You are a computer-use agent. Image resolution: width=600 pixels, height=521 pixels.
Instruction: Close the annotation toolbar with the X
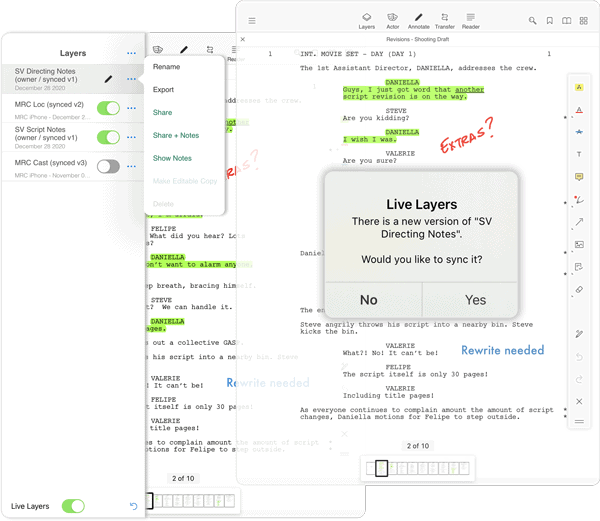click(579, 401)
